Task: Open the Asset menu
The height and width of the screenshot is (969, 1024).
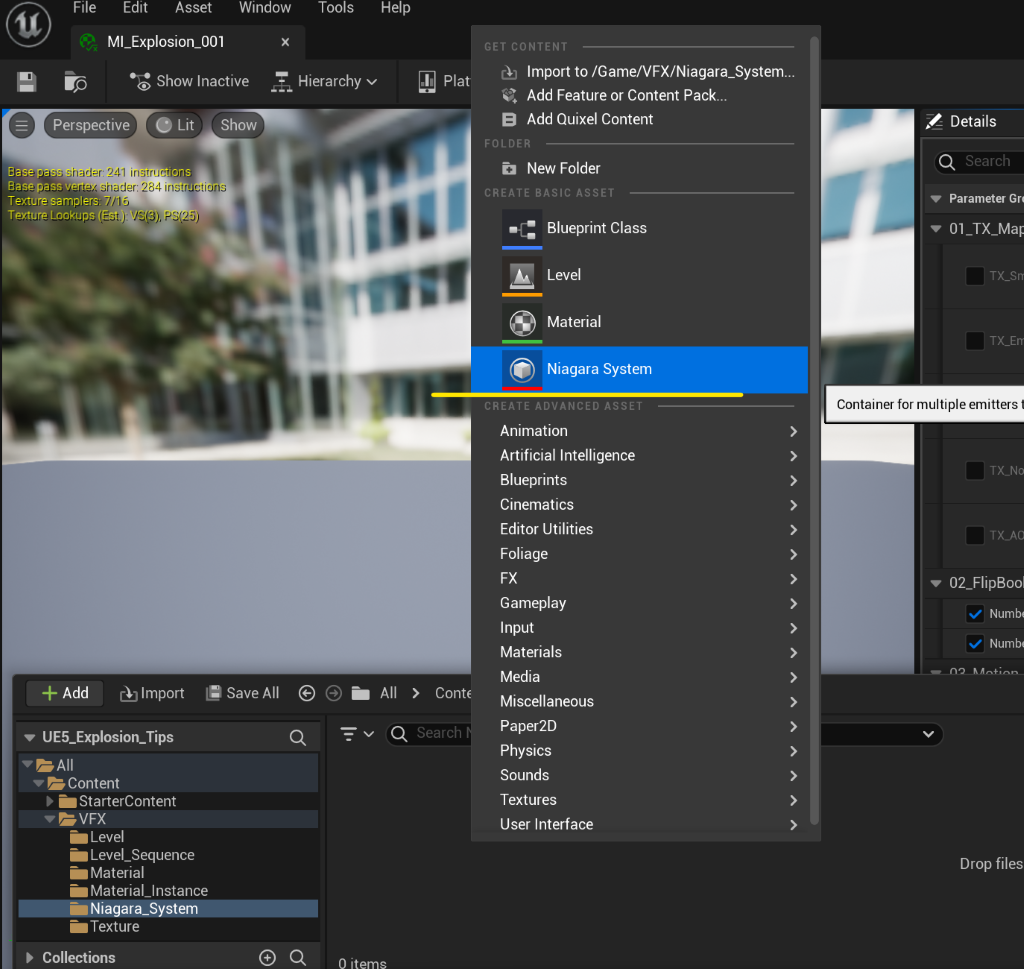Action: coord(193,8)
